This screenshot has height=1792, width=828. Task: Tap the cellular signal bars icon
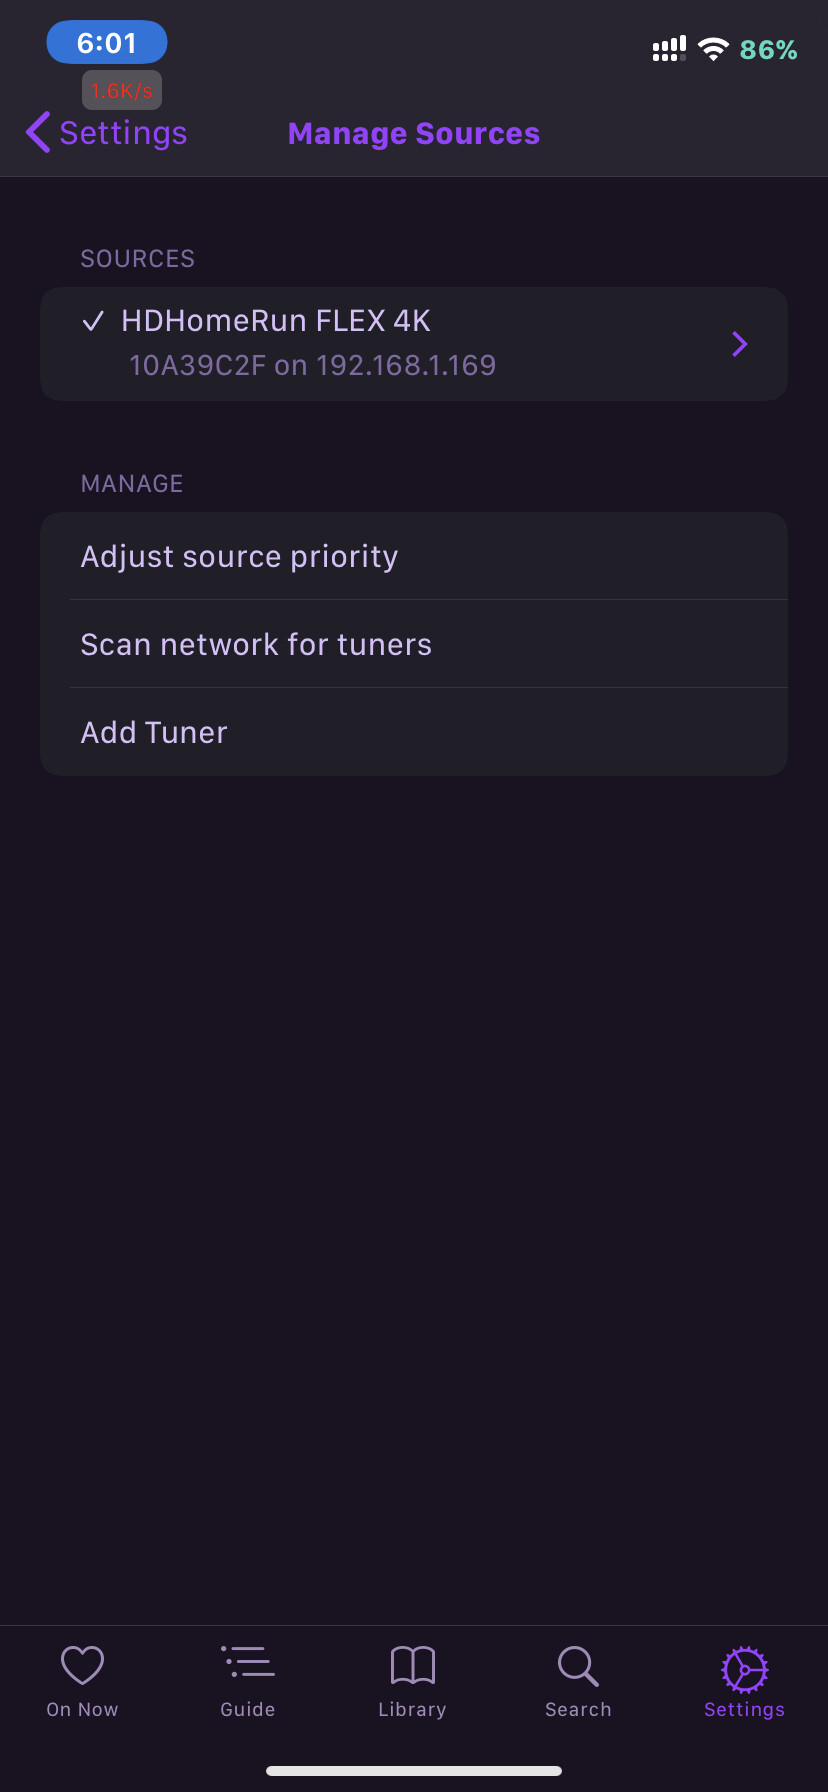click(x=669, y=49)
